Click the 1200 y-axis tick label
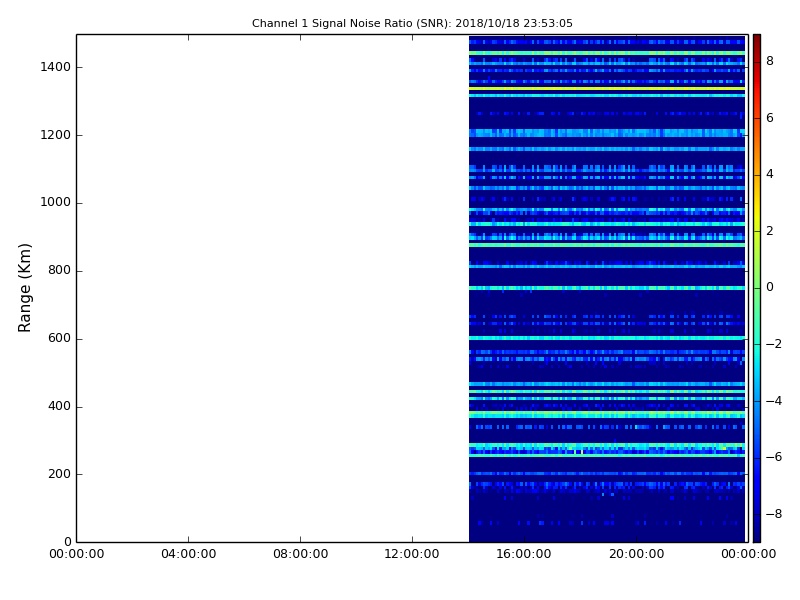The image size is (800, 600). click(x=56, y=135)
